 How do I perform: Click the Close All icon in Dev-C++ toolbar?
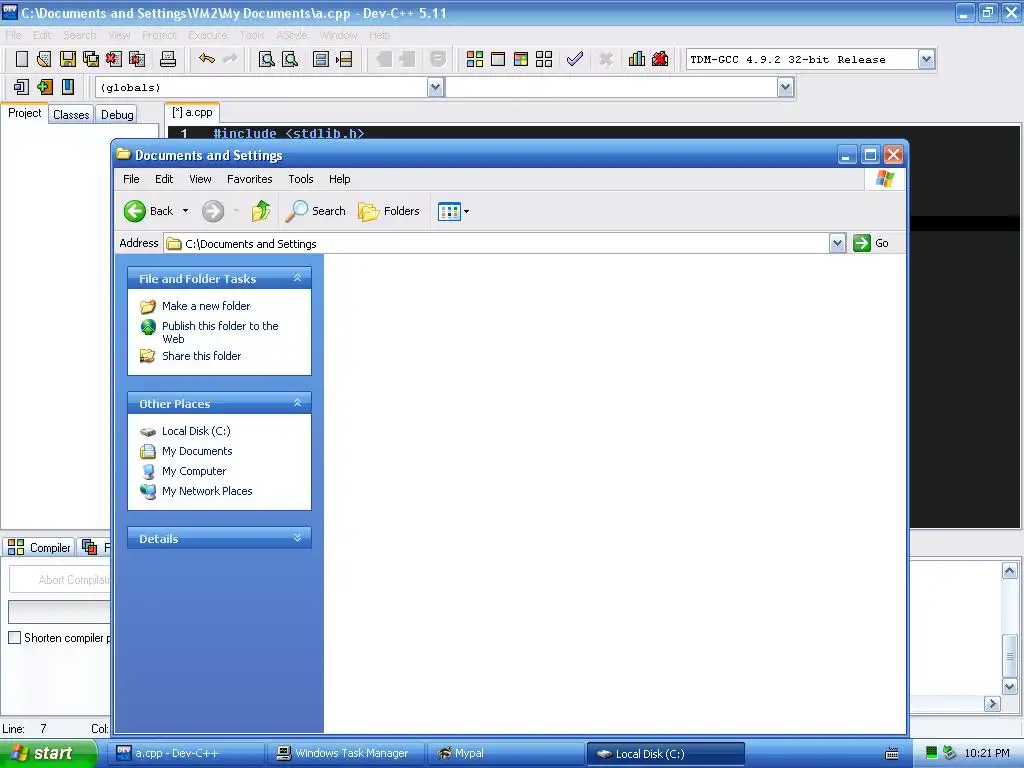click(137, 59)
